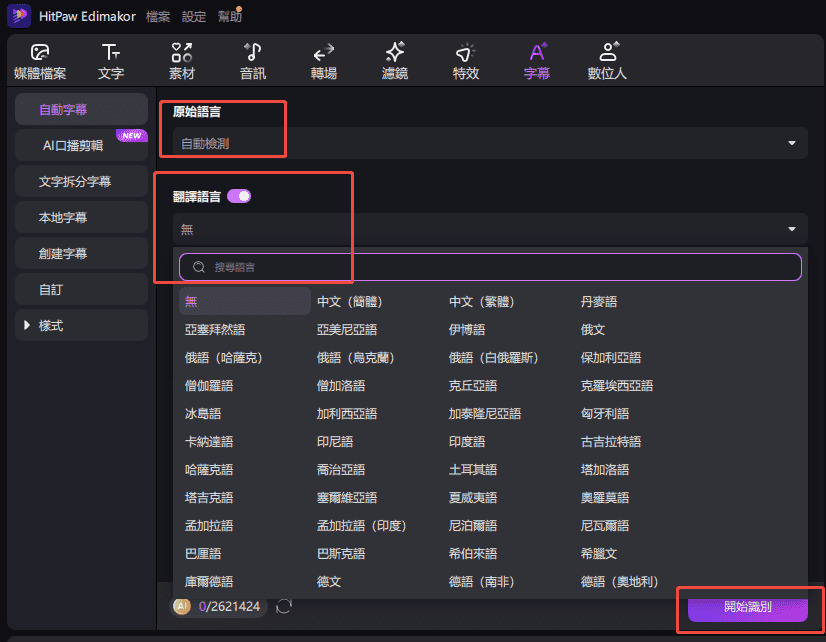The image size is (826, 642).
Task: Select the 文字 text tool
Action: pos(111,60)
